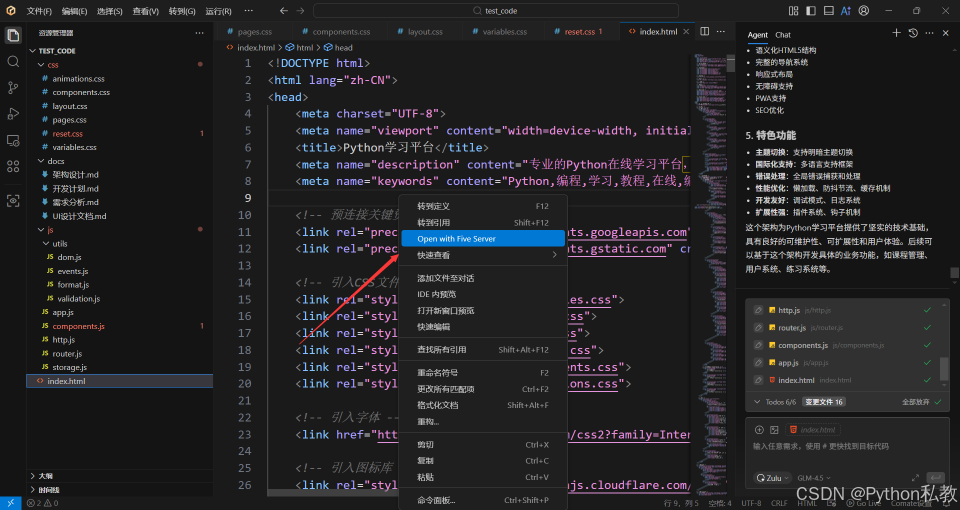The width and height of the screenshot is (960, 510).
Task: Open the Extensions view in activity bar
Action: pyautogui.click(x=13, y=167)
